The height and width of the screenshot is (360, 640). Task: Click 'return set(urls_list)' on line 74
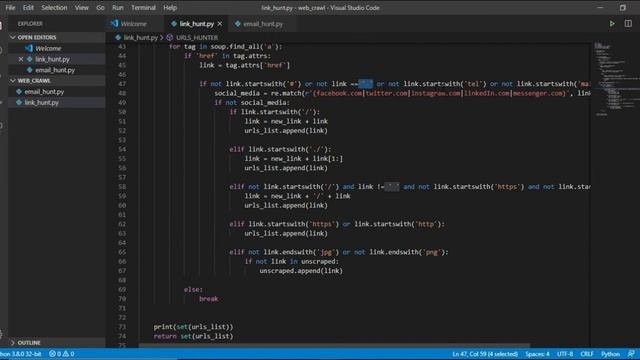click(193, 336)
